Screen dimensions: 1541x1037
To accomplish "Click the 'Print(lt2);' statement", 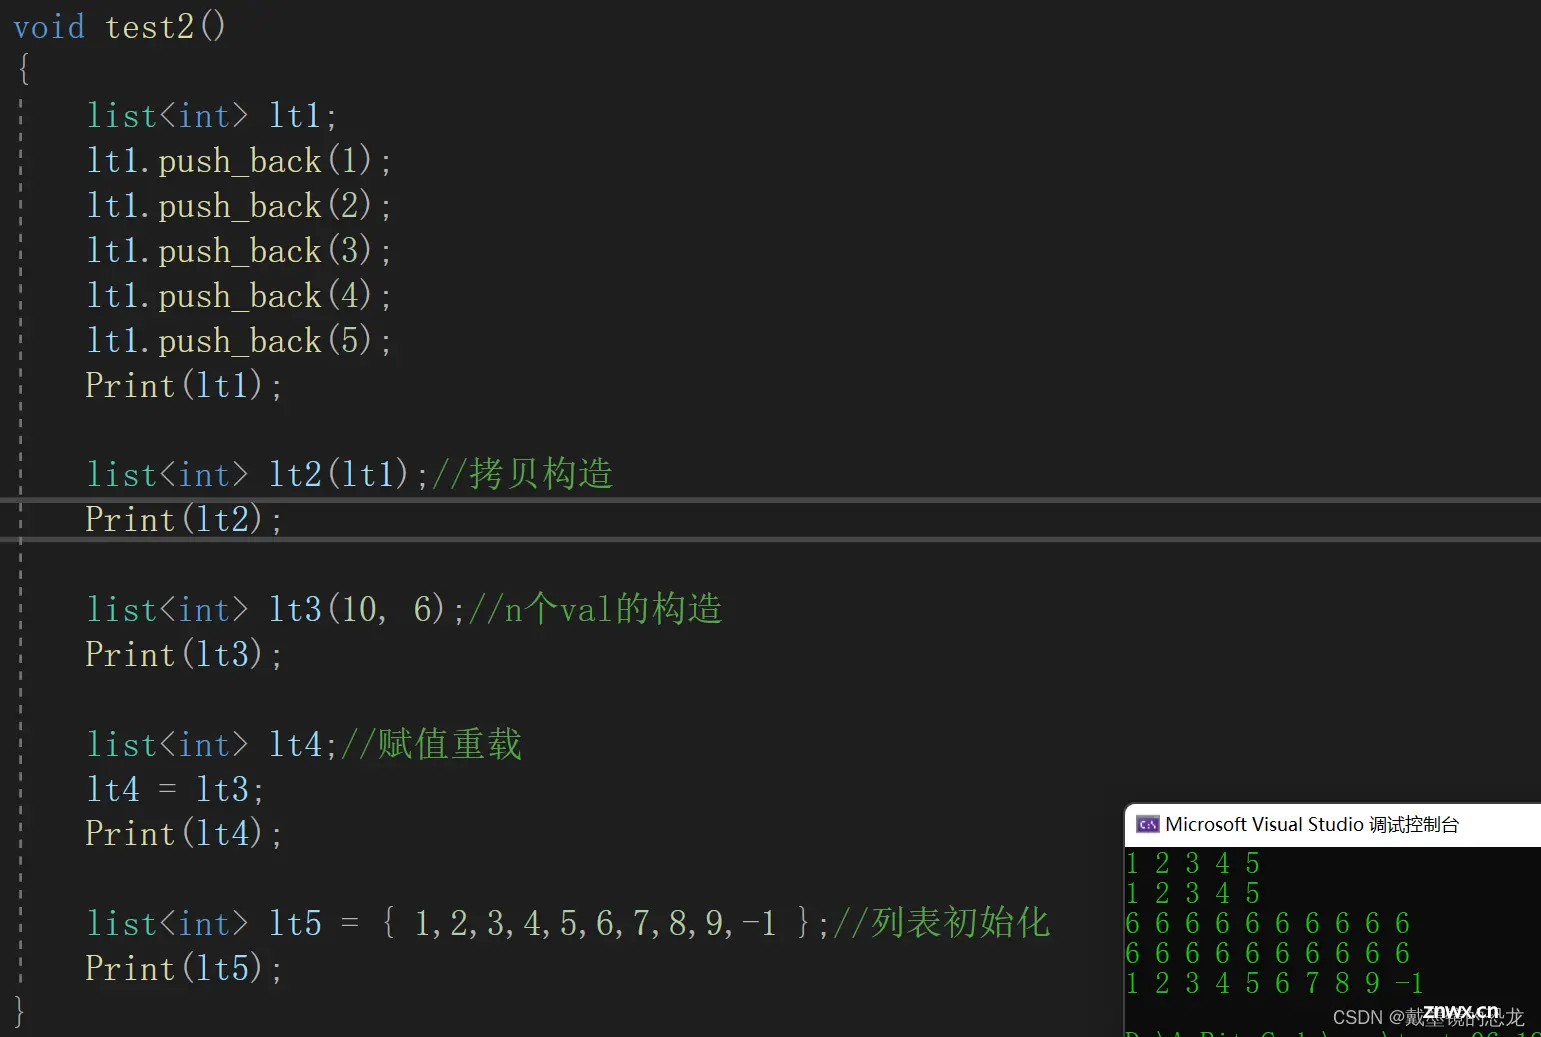I will 184,520.
